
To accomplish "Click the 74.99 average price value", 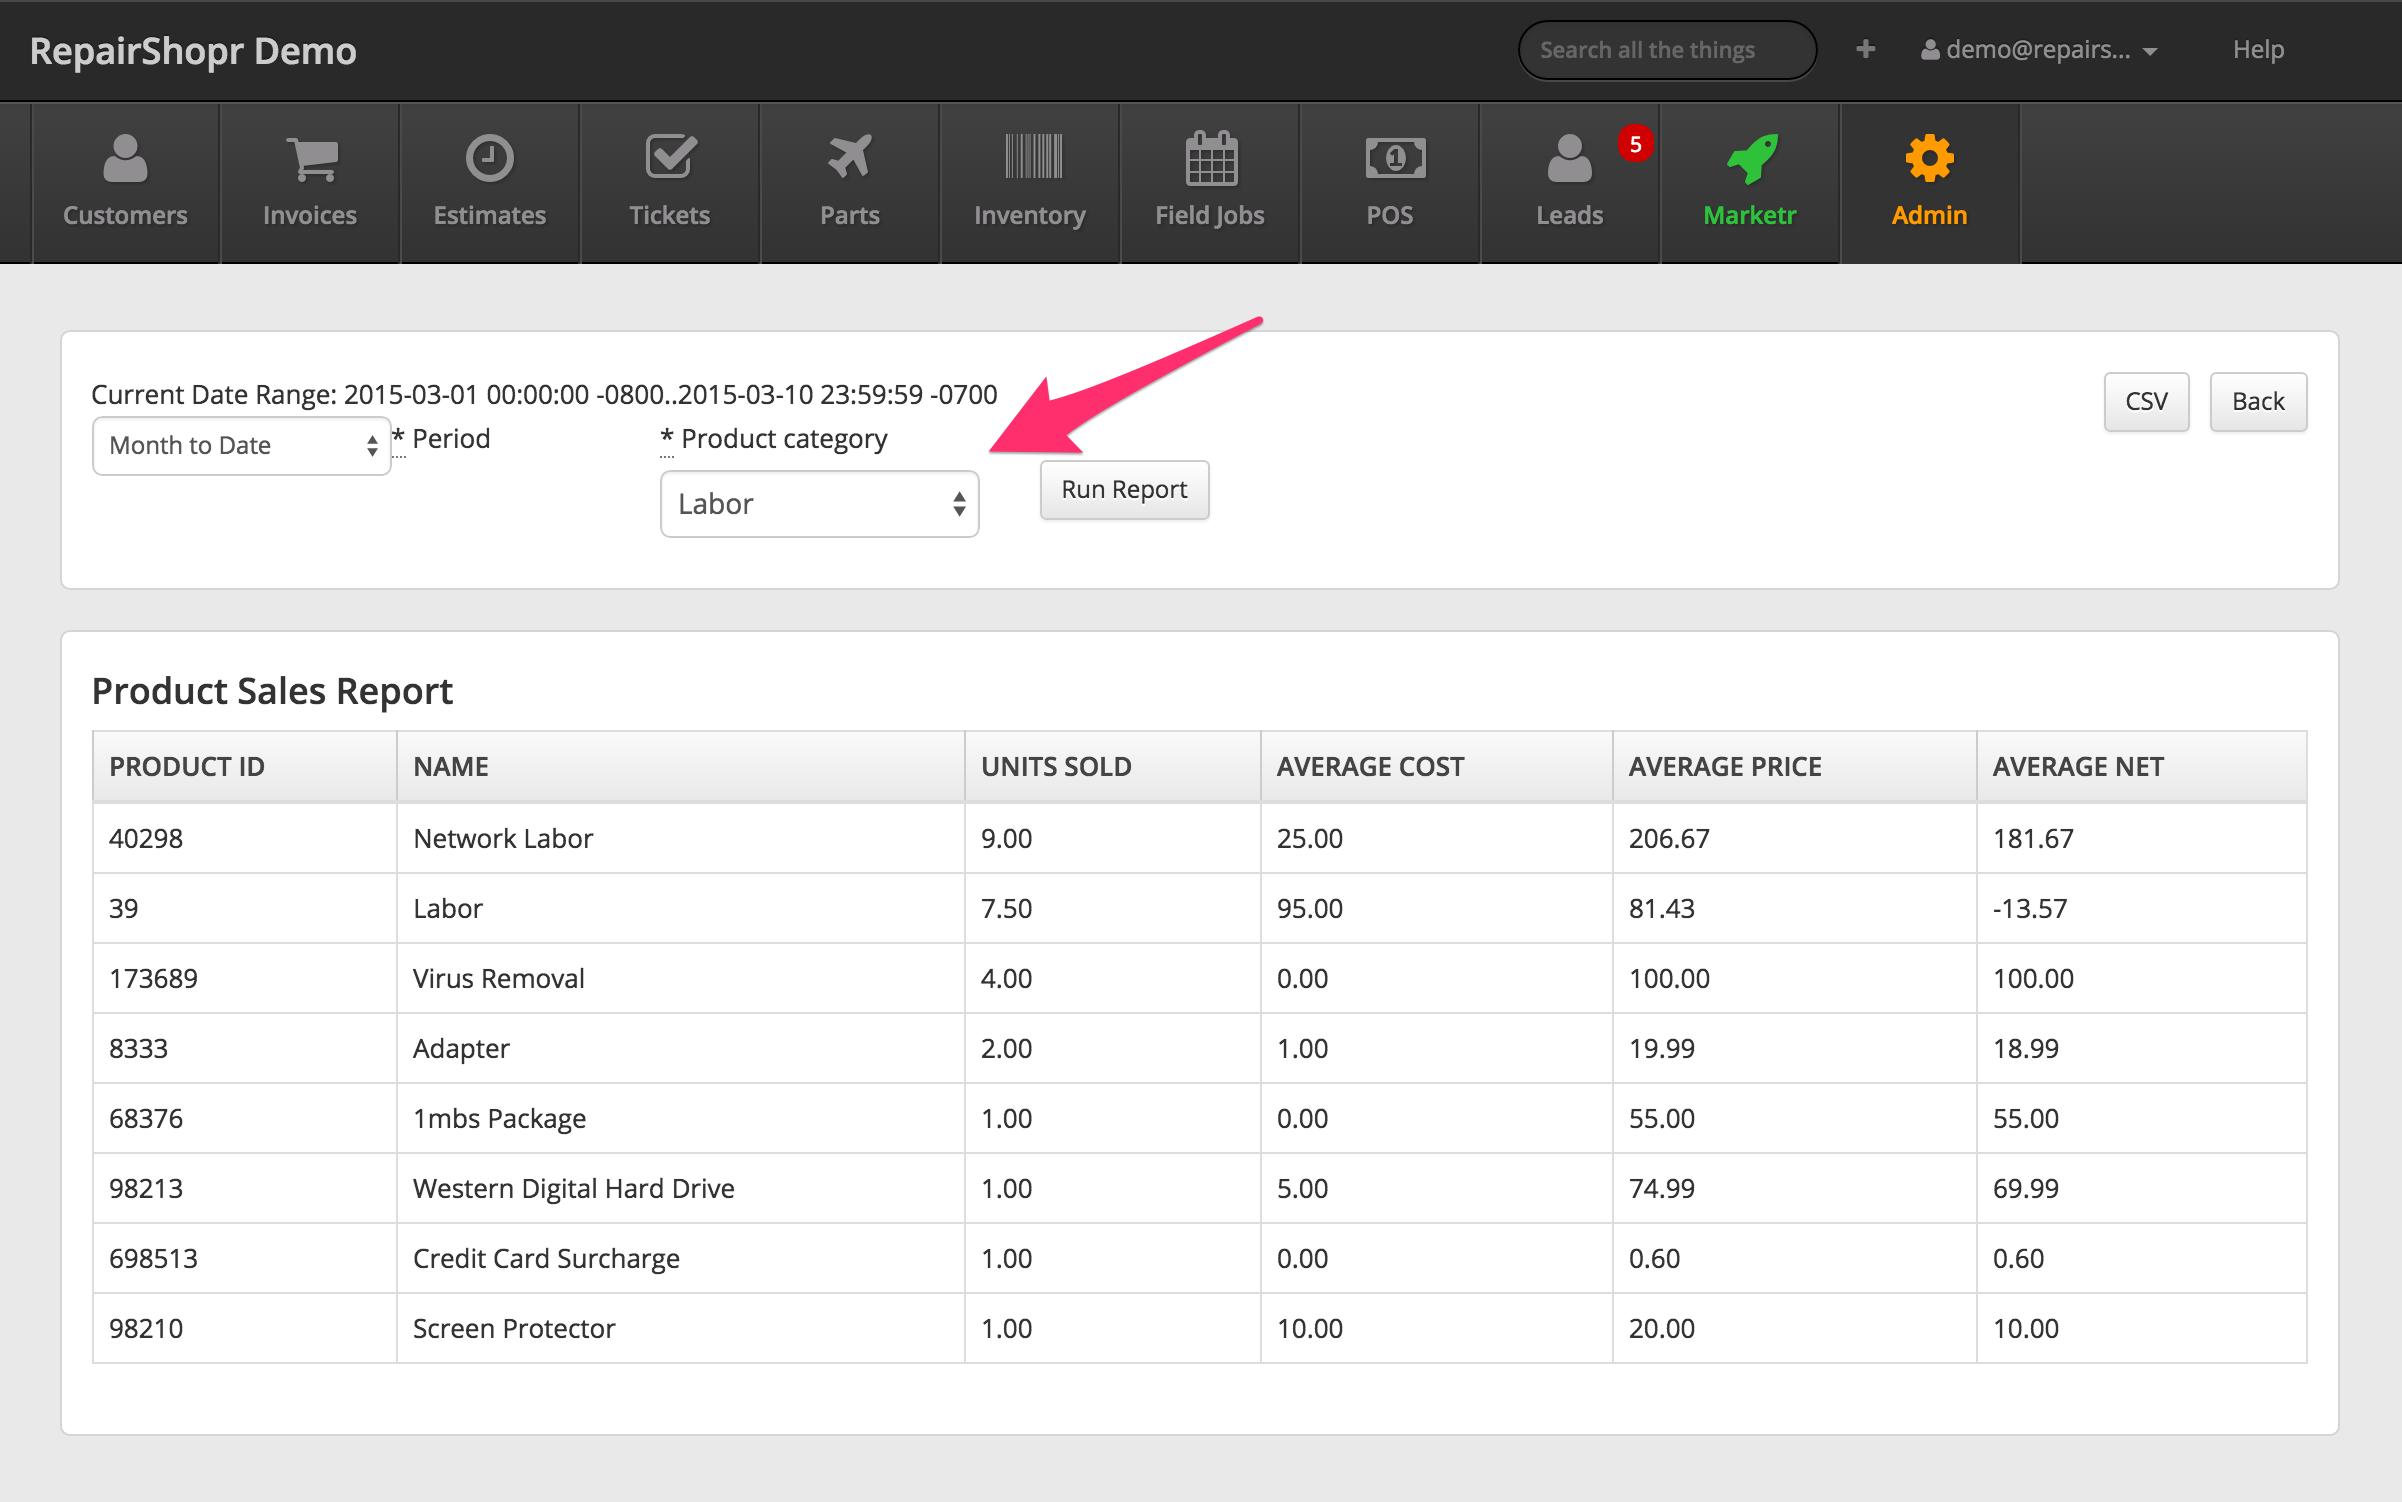I will click(x=1662, y=1188).
